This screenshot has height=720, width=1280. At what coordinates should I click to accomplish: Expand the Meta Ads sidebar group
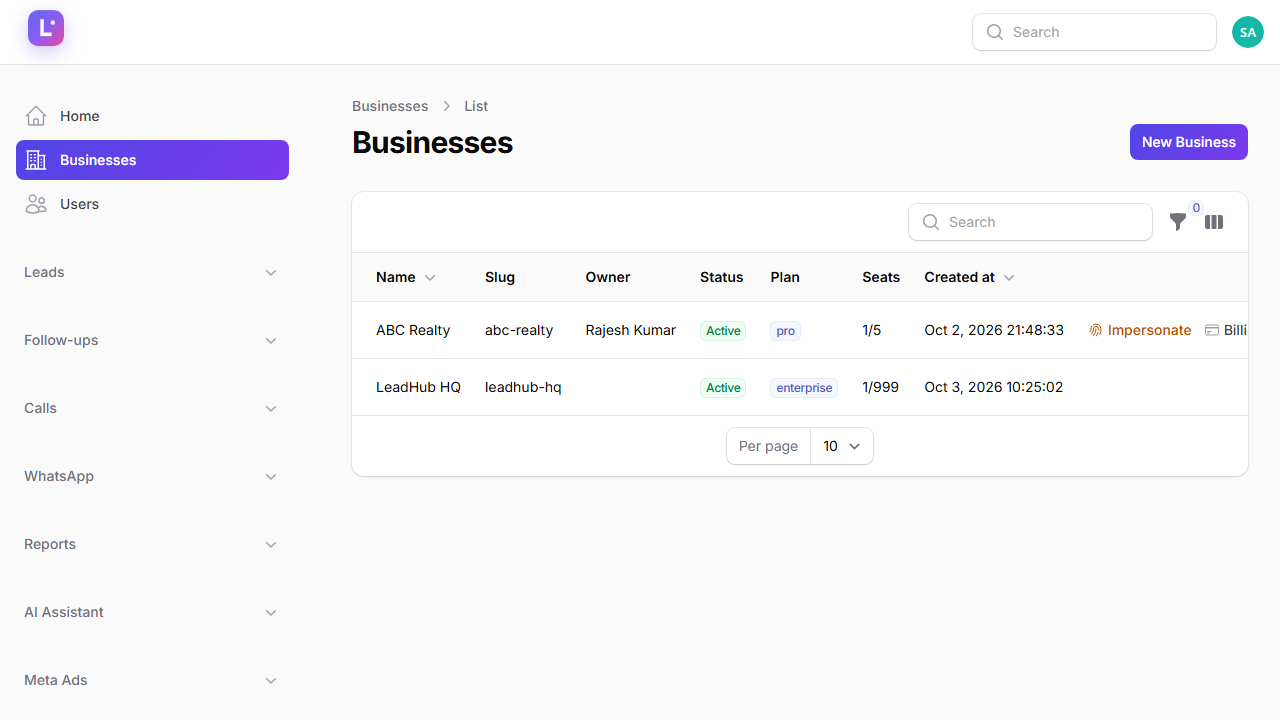151,680
